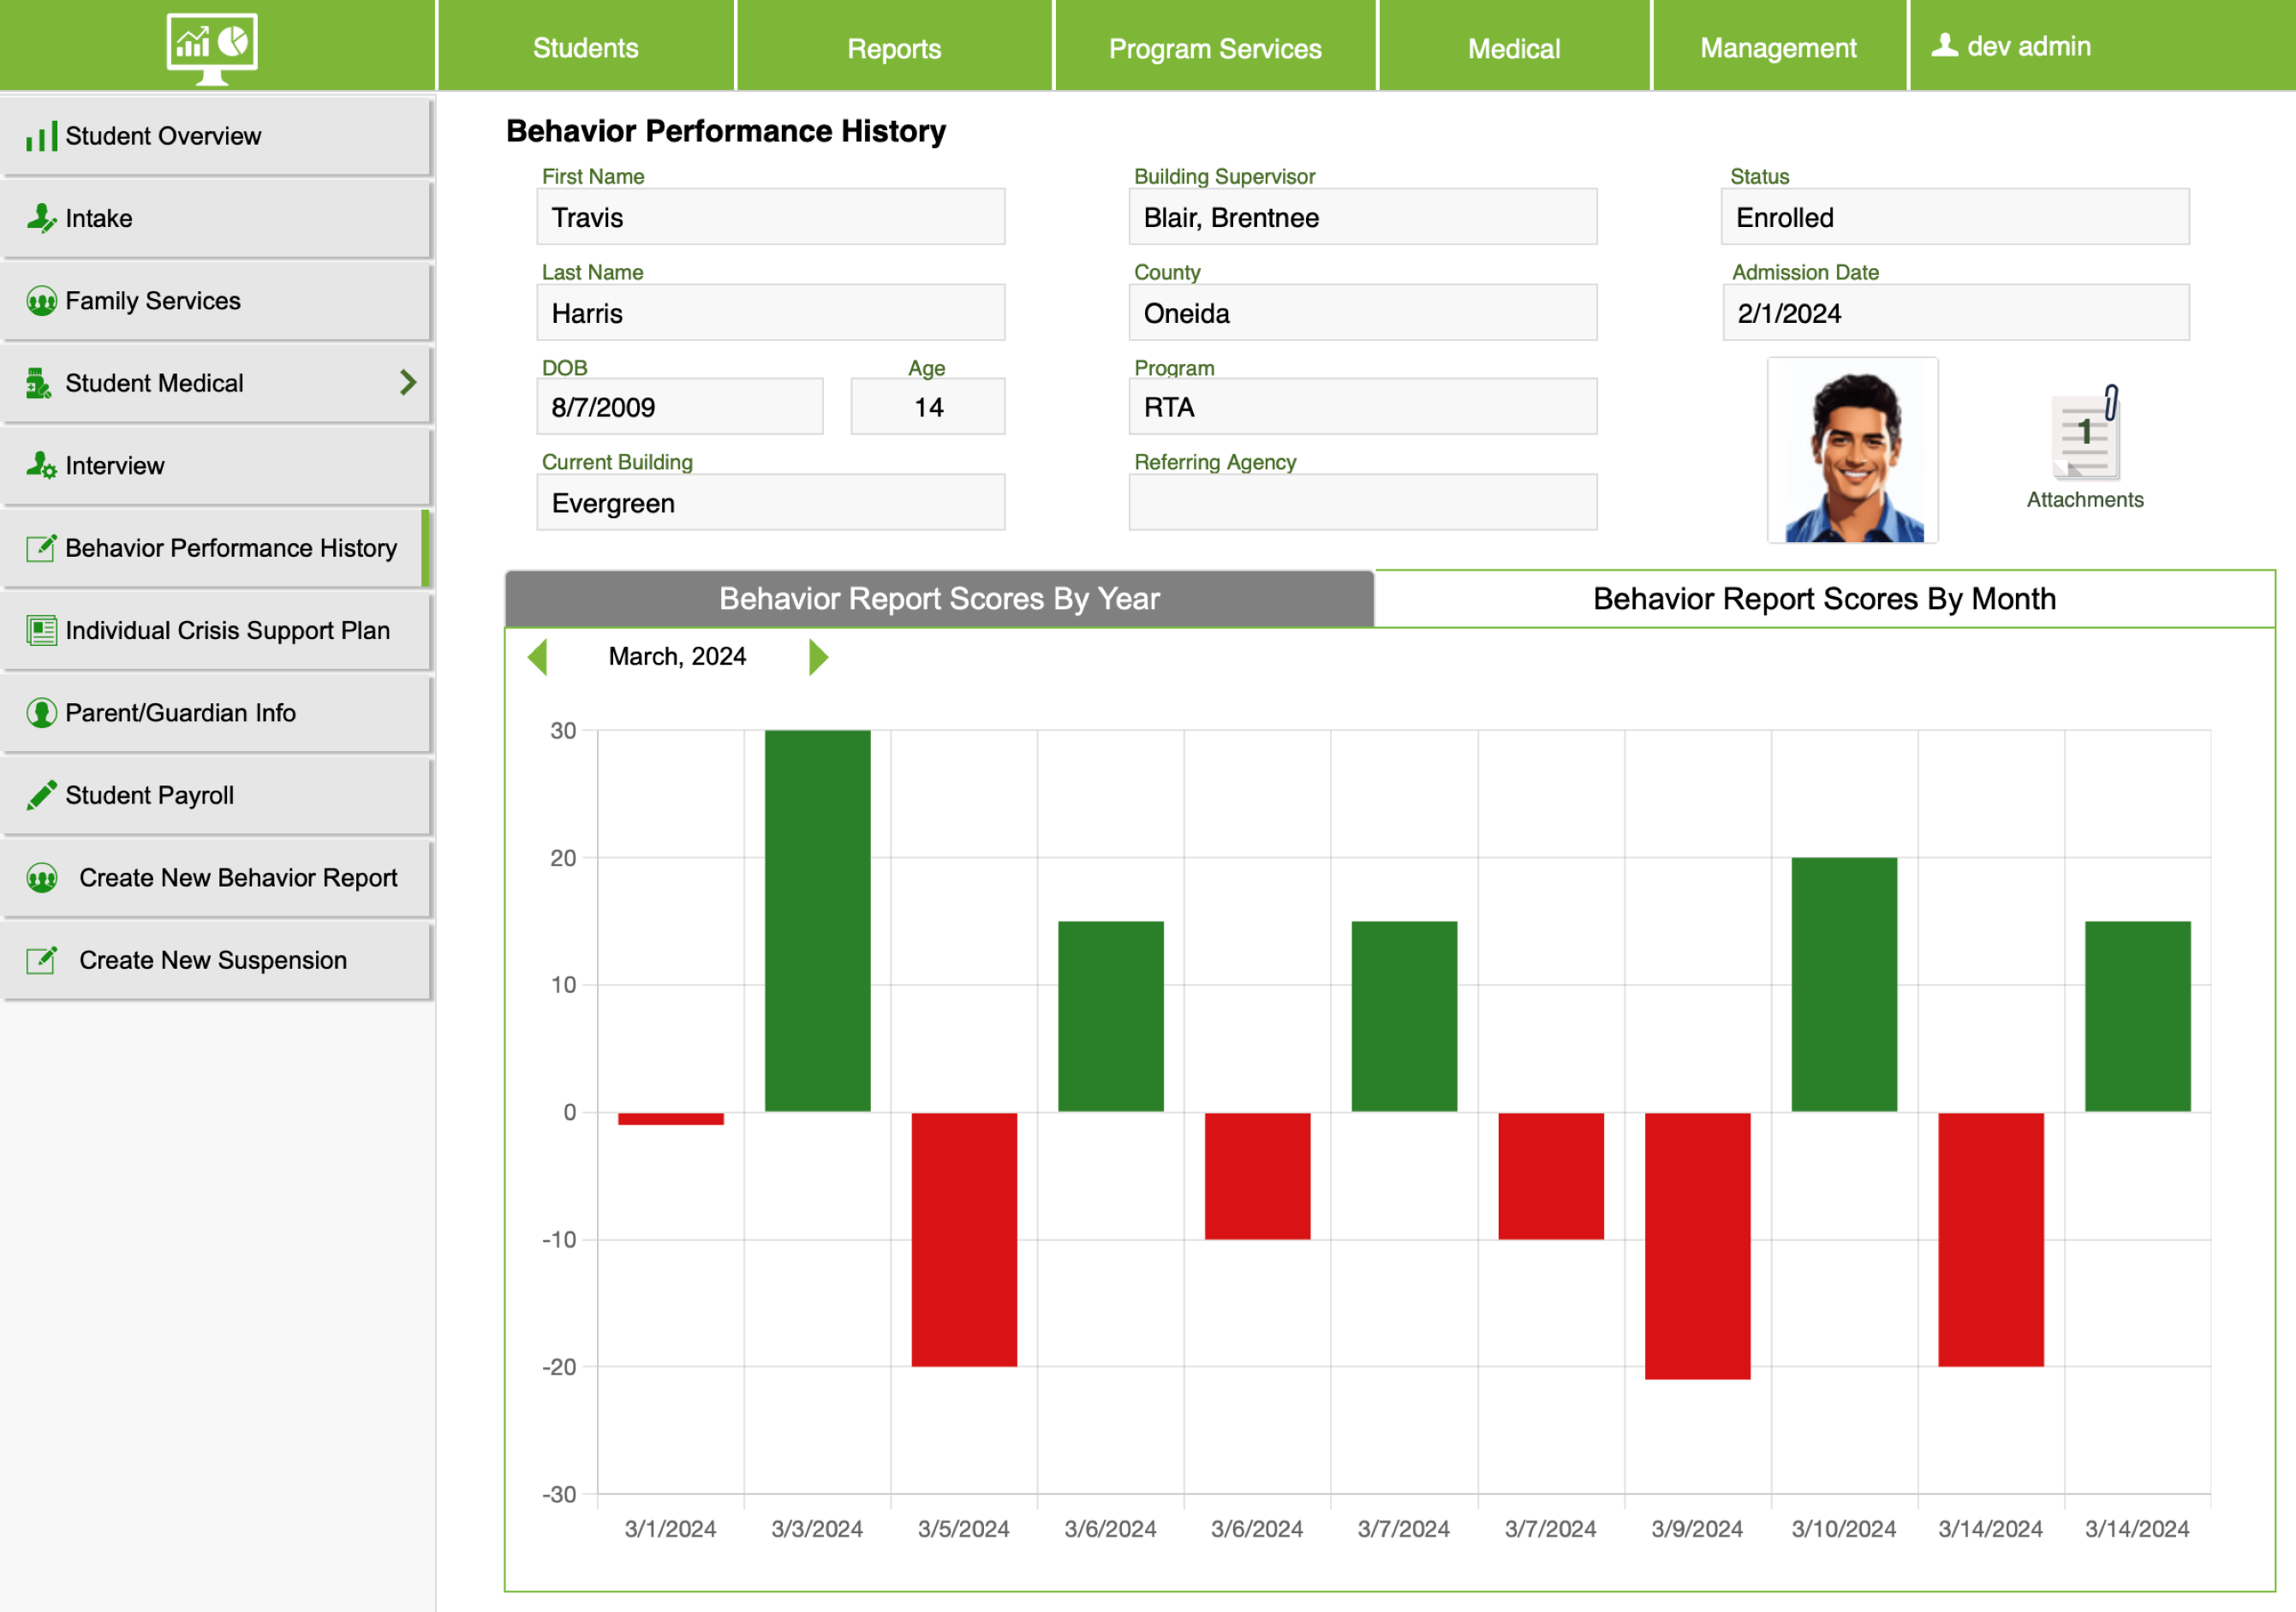Screen dimensions: 2296x1612
Task: Open Individual Crisis Support Plan page
Action: point(217,630)
